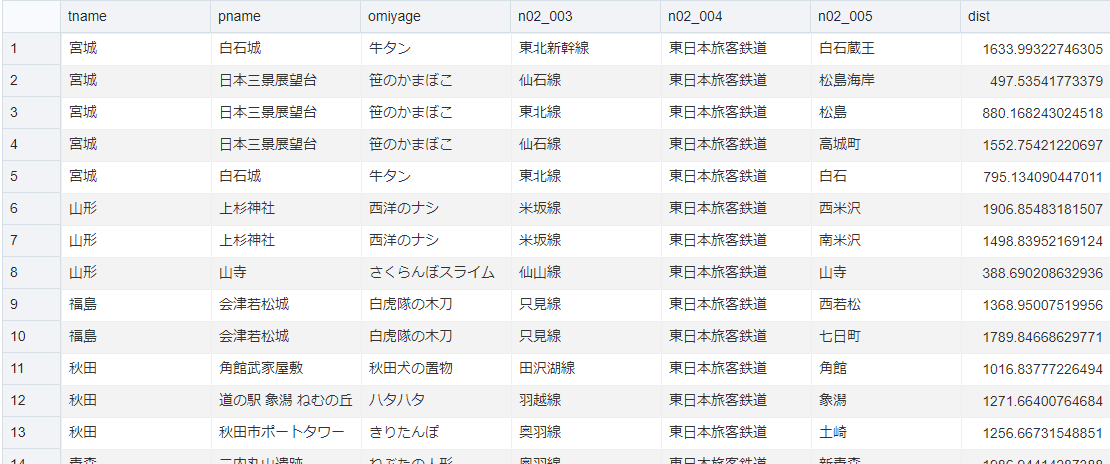
Task: Click the omiyage column header
Action: tap(435, 16)
